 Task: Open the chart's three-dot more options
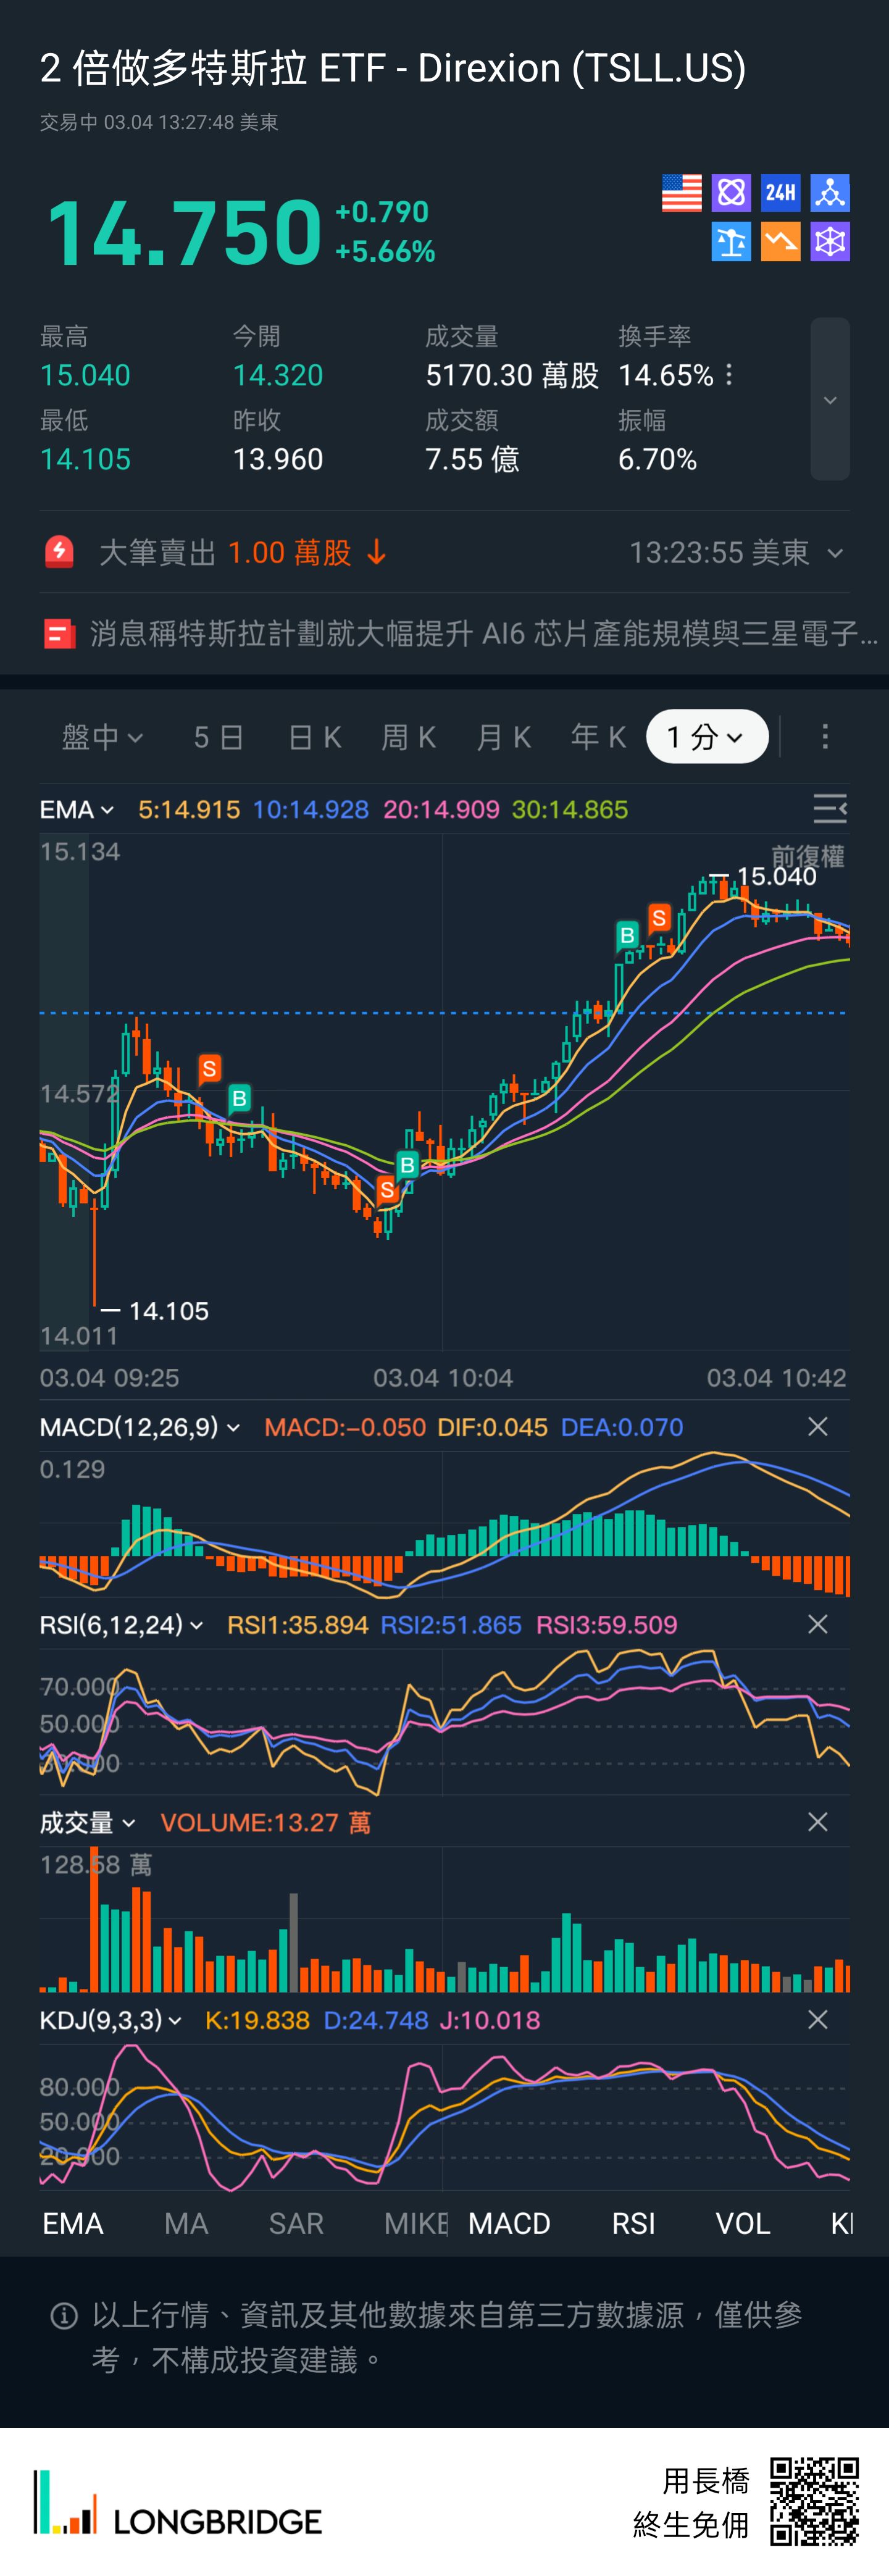[824, 737]
